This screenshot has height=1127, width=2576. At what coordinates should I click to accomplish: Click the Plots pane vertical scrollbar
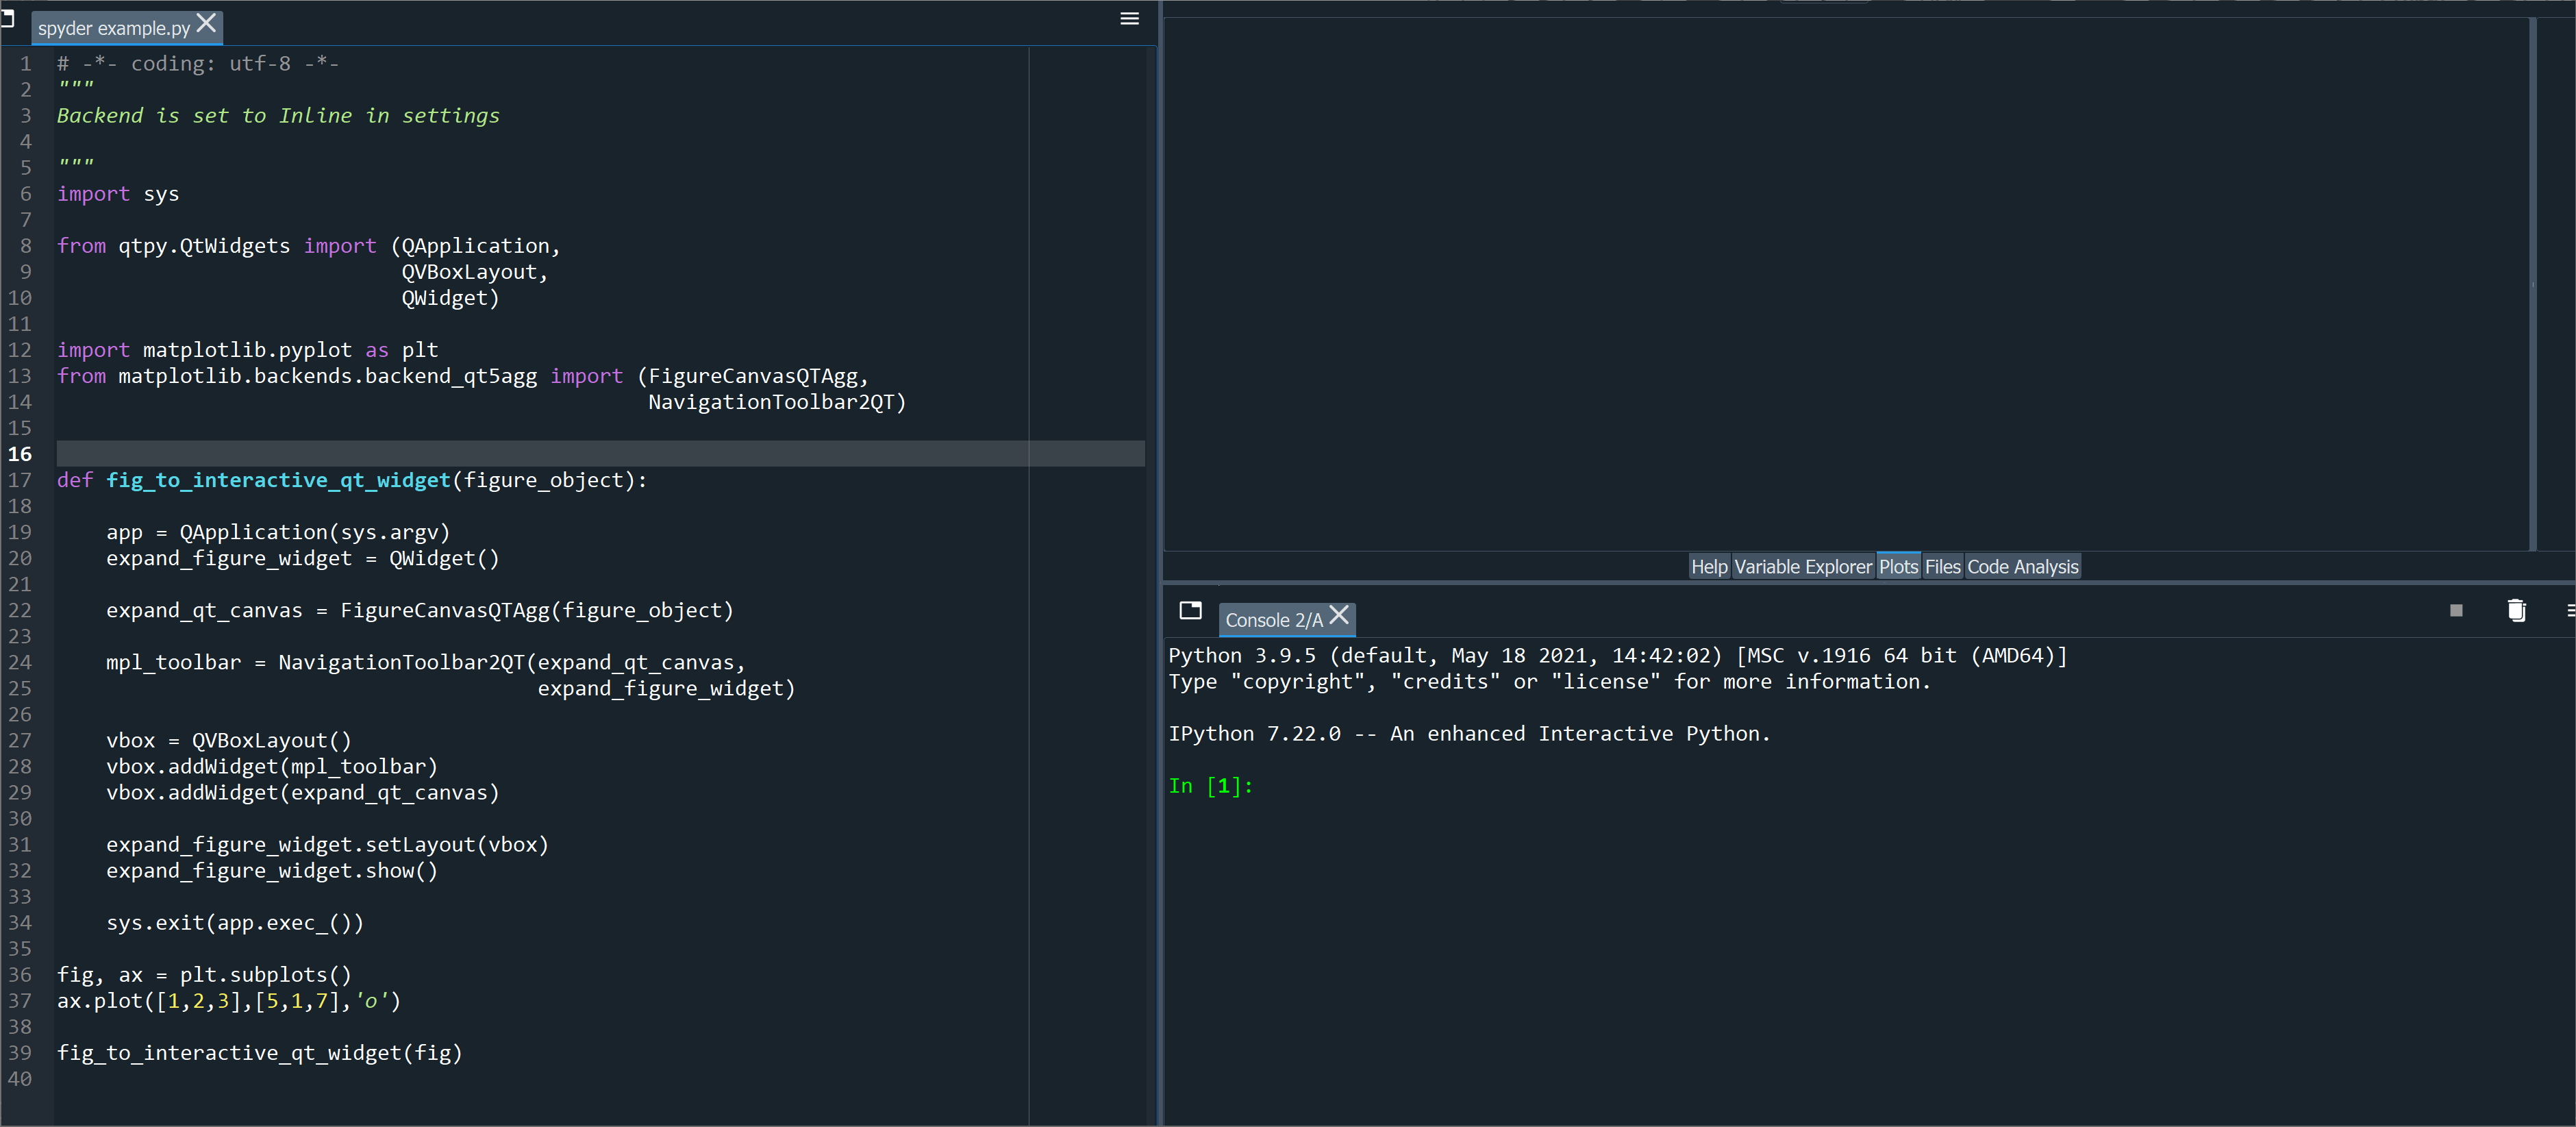coord(2533,284)
